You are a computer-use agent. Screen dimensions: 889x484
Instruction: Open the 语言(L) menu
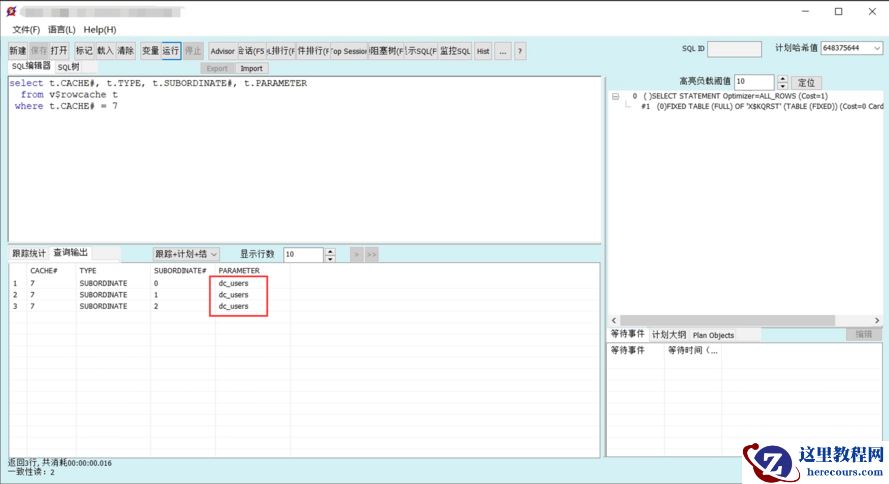point(61,29)
